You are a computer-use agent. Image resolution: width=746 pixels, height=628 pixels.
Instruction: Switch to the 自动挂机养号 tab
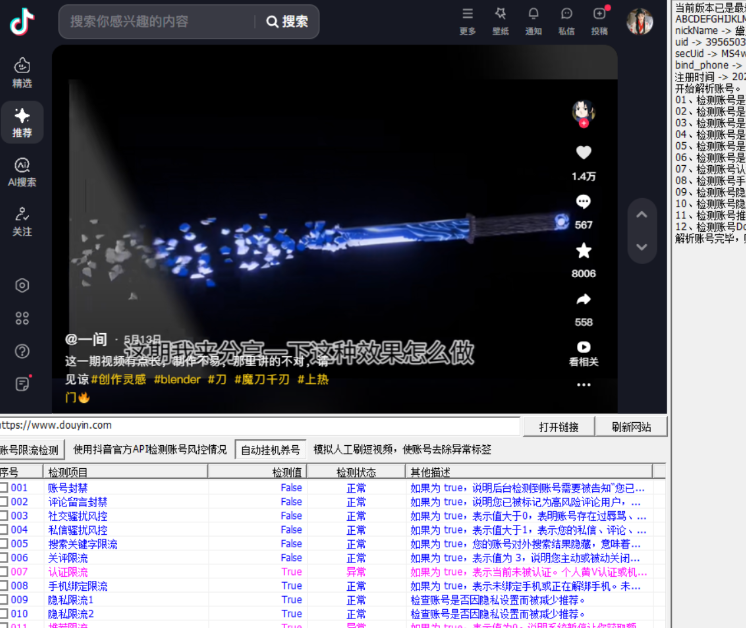[269, 450]
